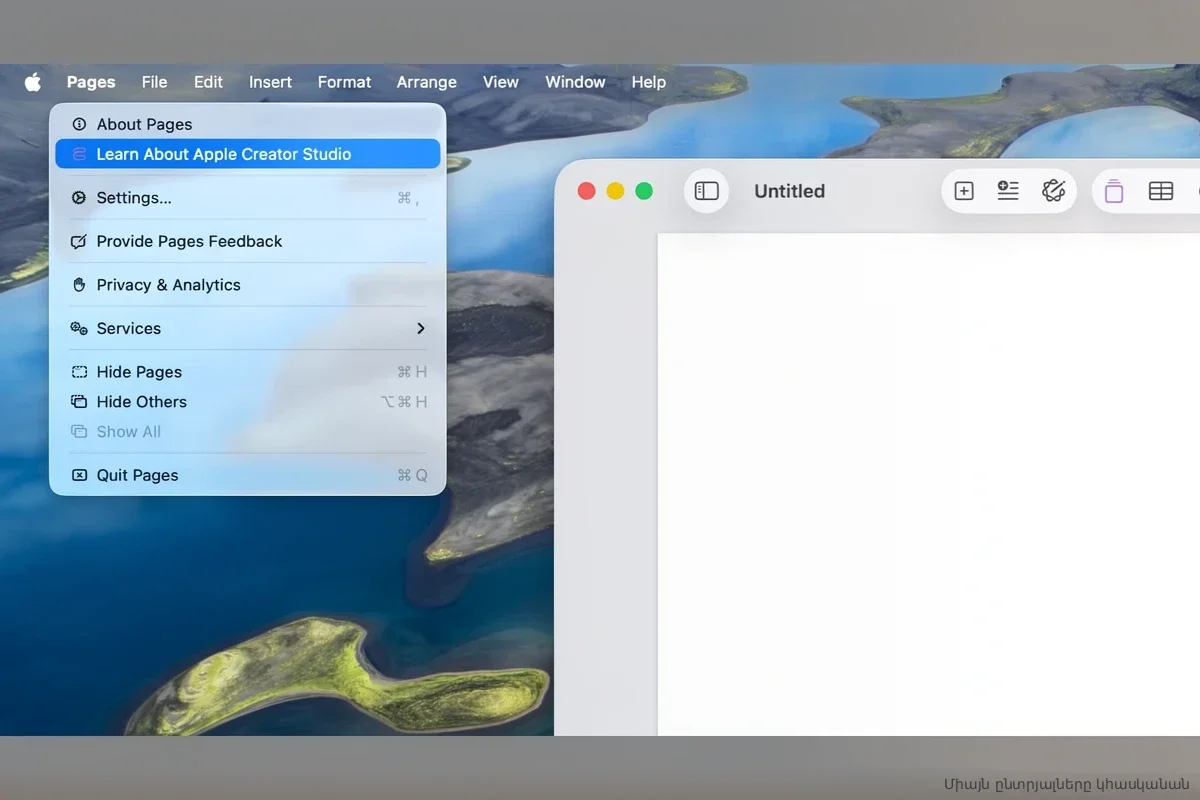Image resolution: width=1200 pixels, height=800 pixels.
Task: Select About Pages menu entry
Action: click(144, 124)
